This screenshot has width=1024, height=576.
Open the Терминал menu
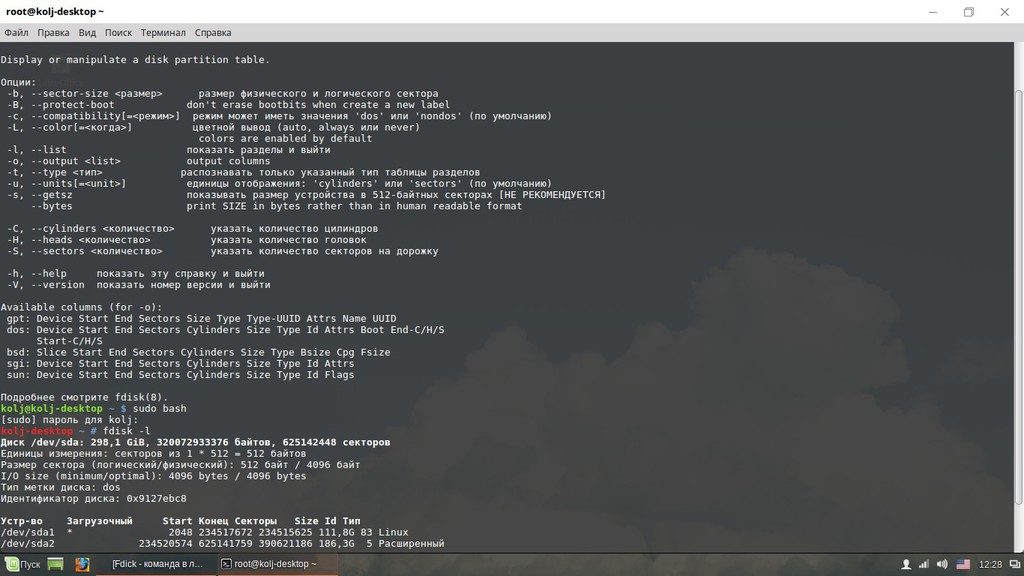[163, 33]
